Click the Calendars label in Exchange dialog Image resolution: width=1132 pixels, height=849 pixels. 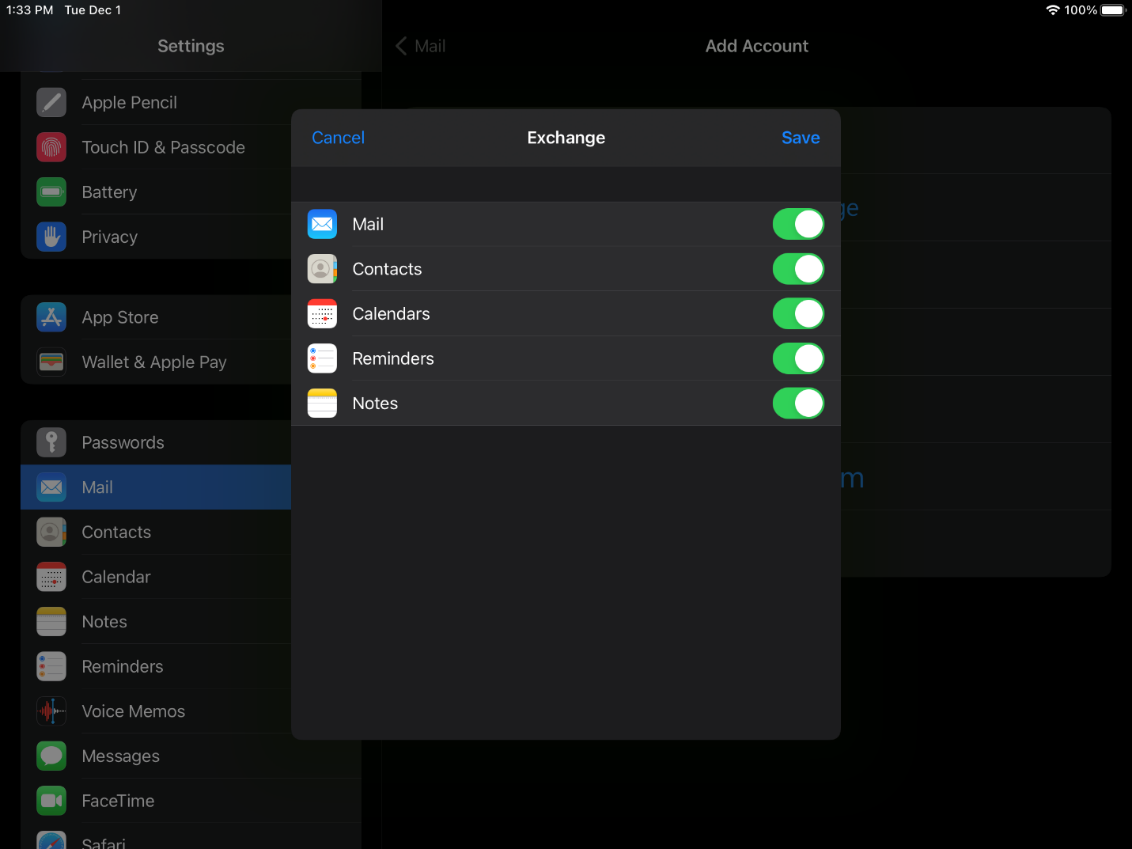(x=391, y=313)
